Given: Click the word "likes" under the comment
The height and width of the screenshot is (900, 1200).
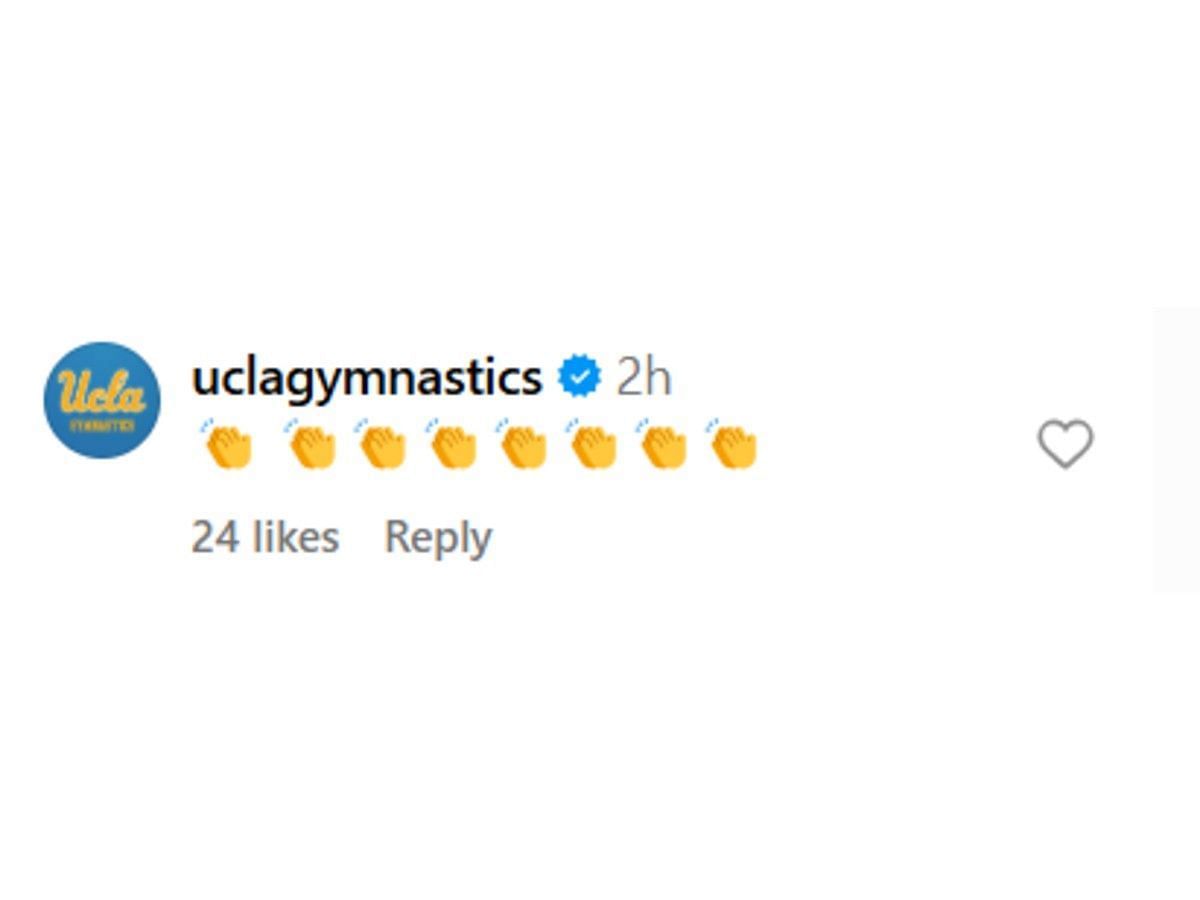Looking at the screenshot, I should pyautogui.click(x=296, y=538).
